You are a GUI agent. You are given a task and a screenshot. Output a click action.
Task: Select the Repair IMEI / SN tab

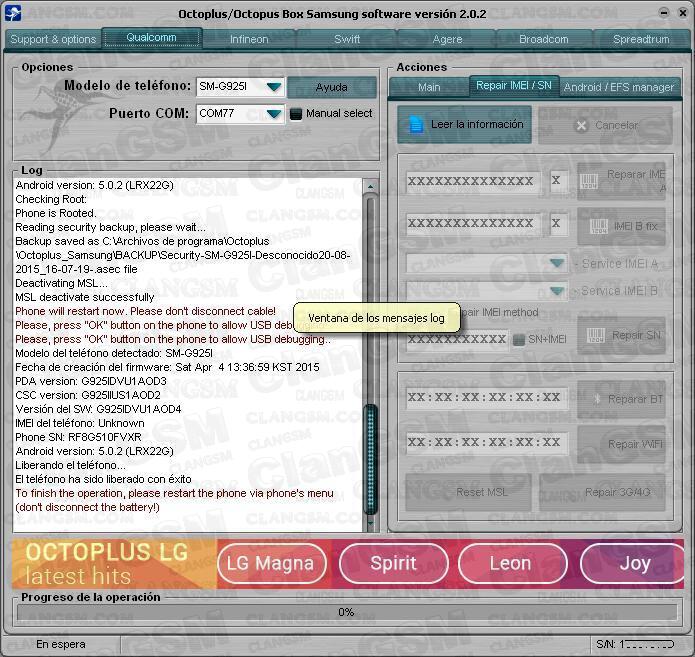coord(514,86)
